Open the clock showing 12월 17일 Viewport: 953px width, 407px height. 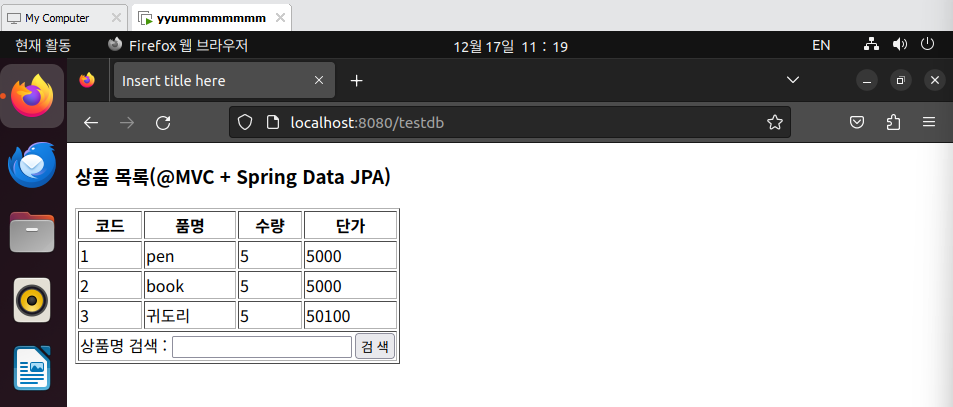click(x=511, y=46)
